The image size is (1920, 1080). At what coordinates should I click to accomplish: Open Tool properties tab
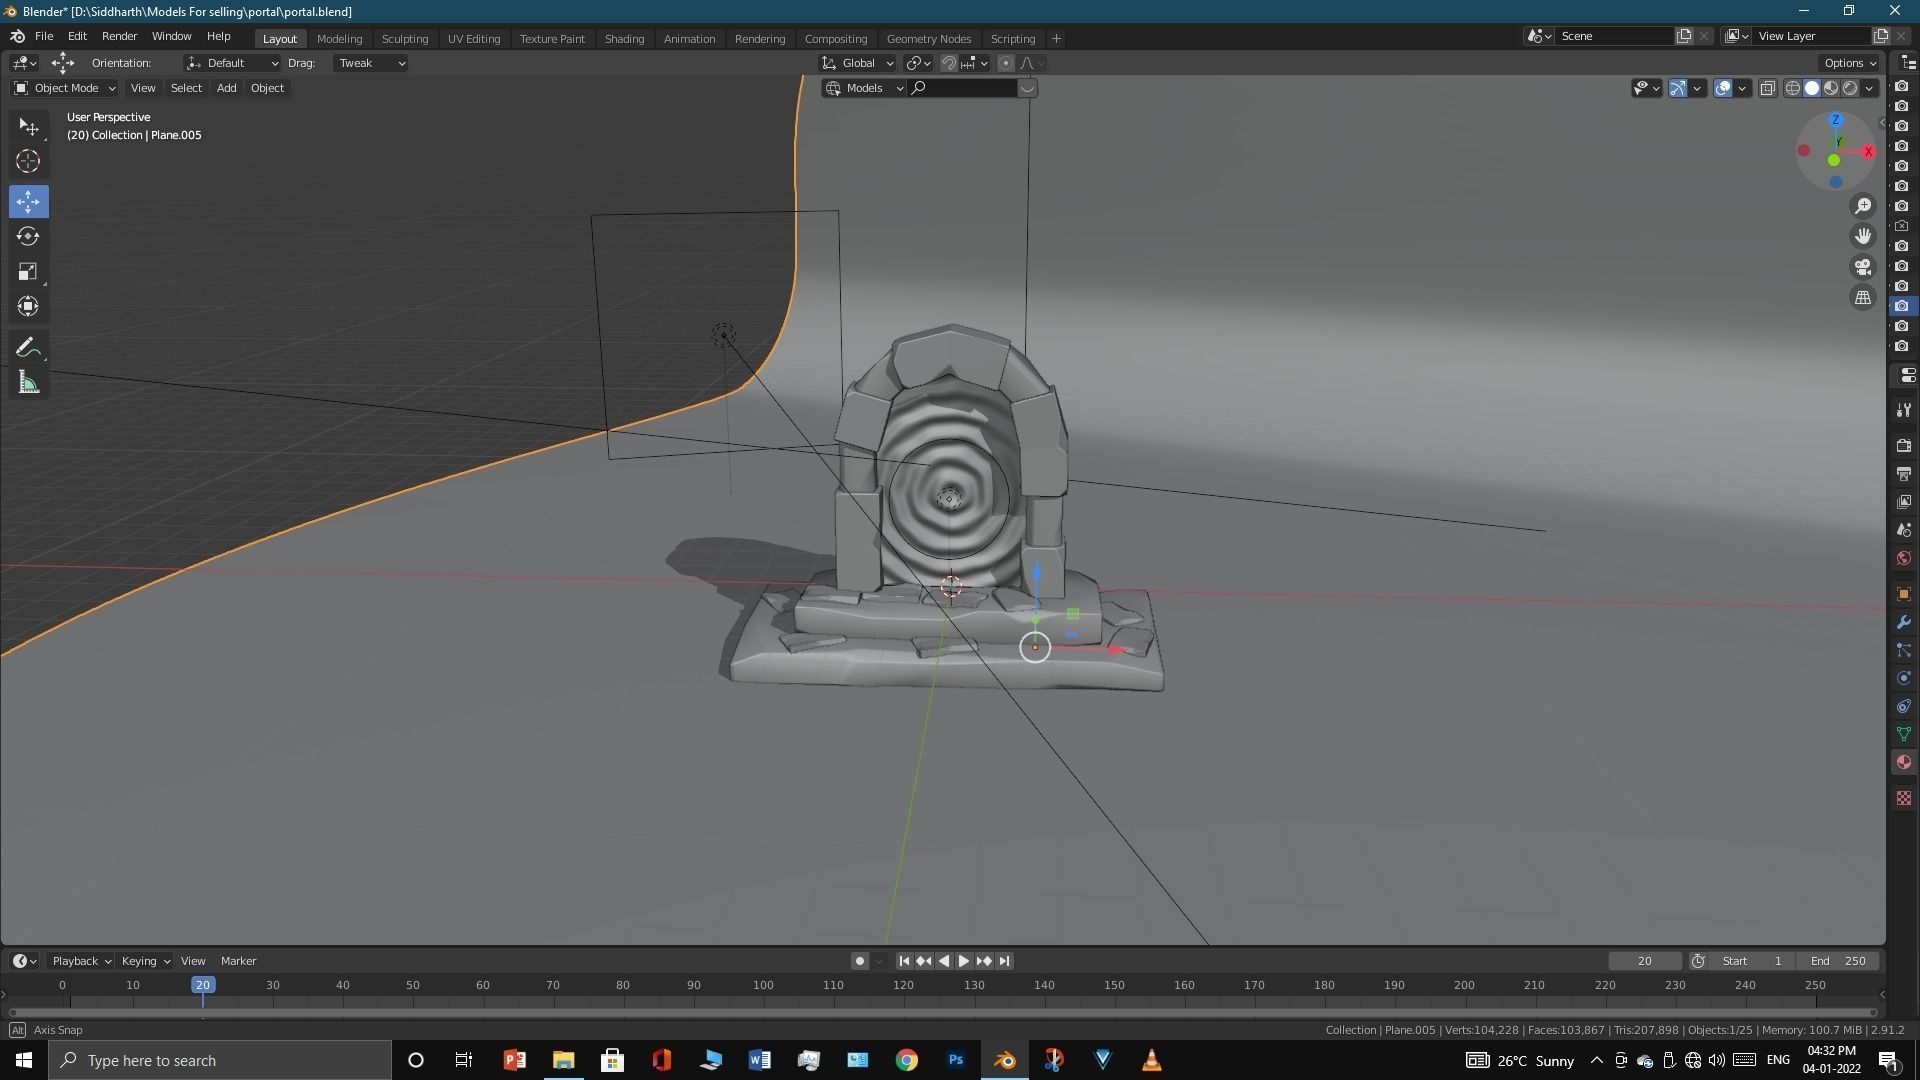tap(1904, 411)
